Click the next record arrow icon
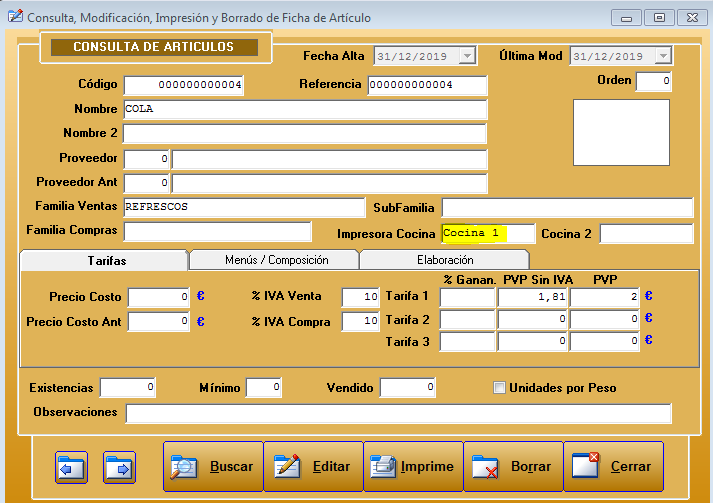This screenshot has height=503, width=713. click(x=119, y=467)
